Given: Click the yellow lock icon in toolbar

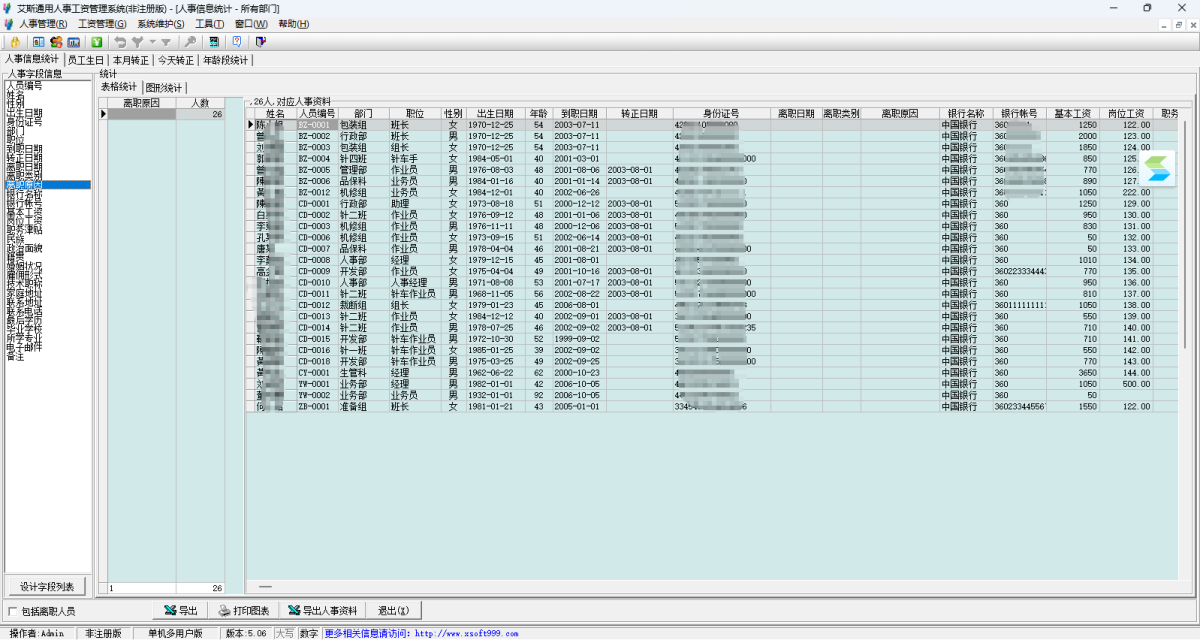Looking at the screenshot, I should coord(14,42).
